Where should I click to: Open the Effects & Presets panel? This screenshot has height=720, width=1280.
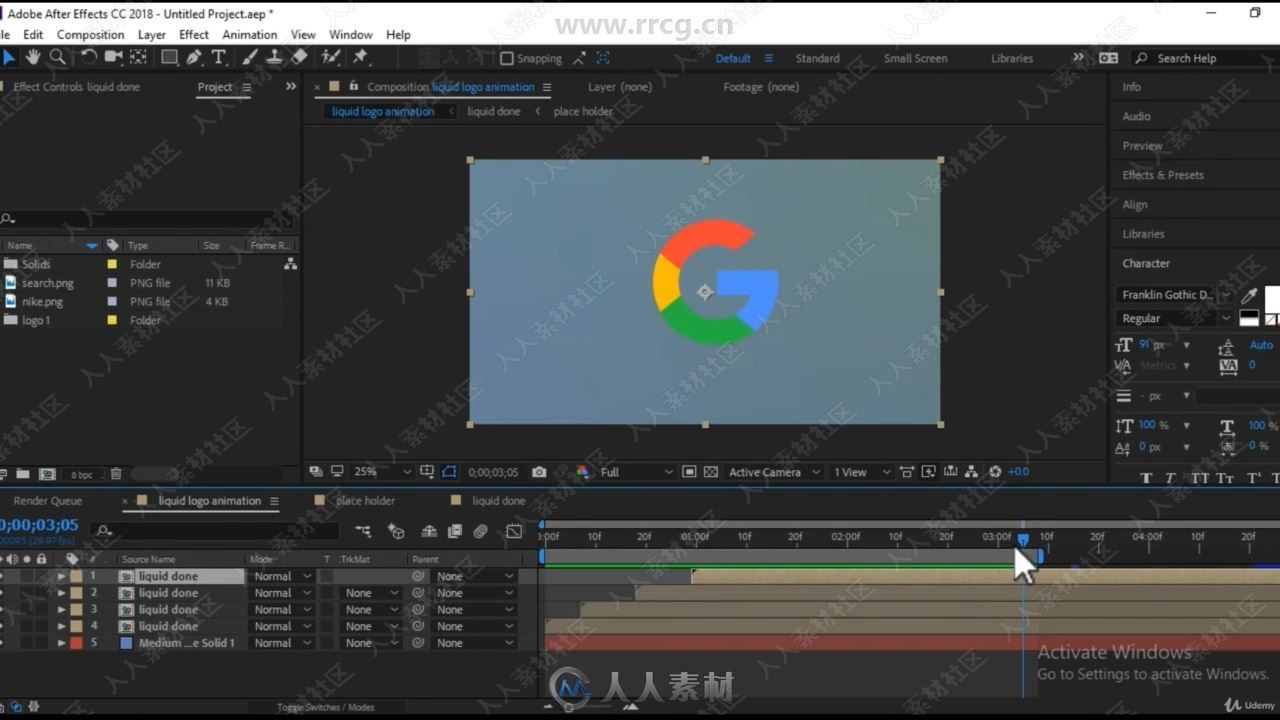pos(1163,175)
